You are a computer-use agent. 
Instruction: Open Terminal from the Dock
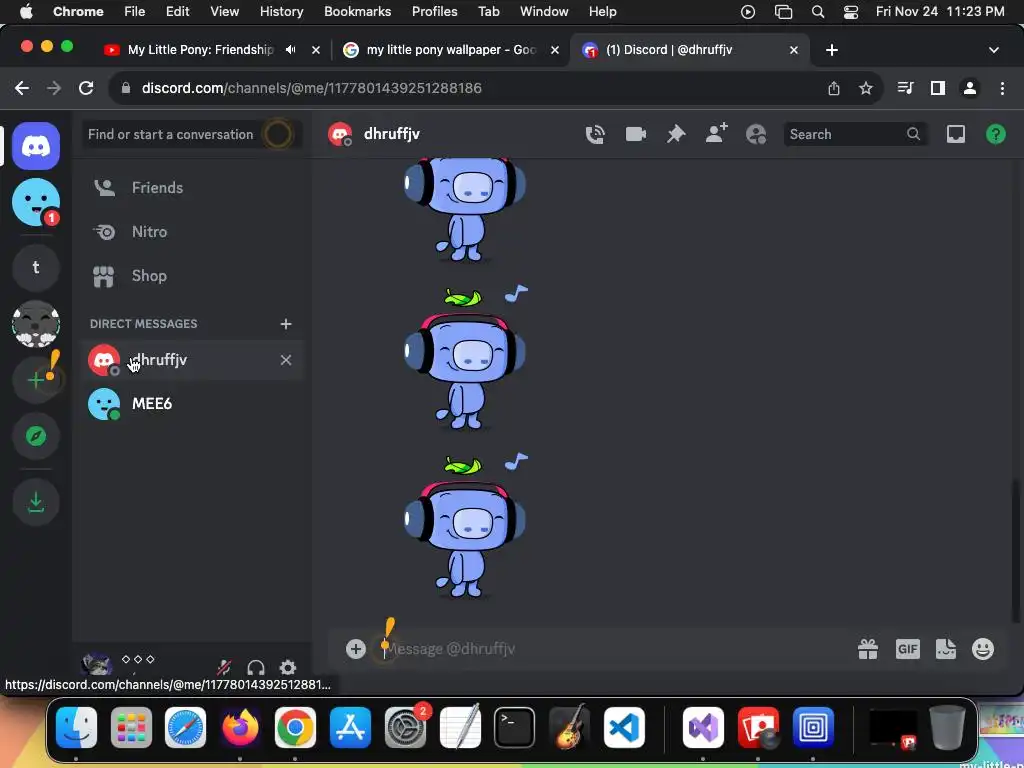click(x=515, y=728)
